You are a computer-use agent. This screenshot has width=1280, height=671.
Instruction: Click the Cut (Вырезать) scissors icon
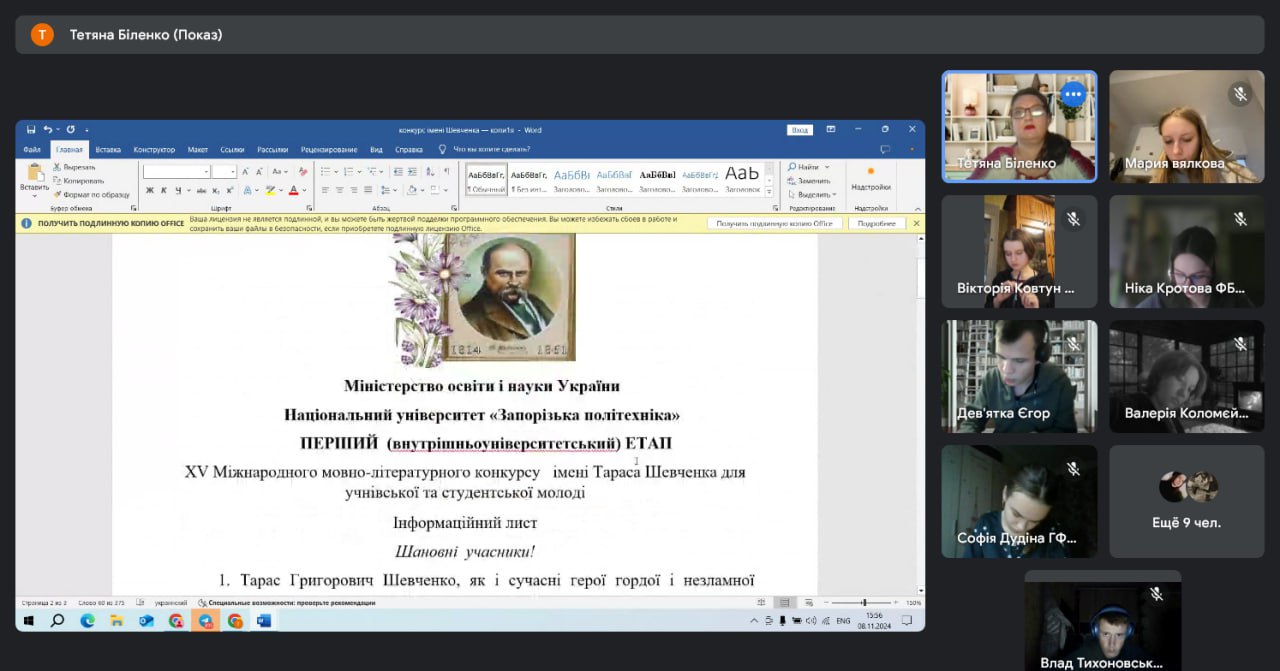tap(59, 168)
